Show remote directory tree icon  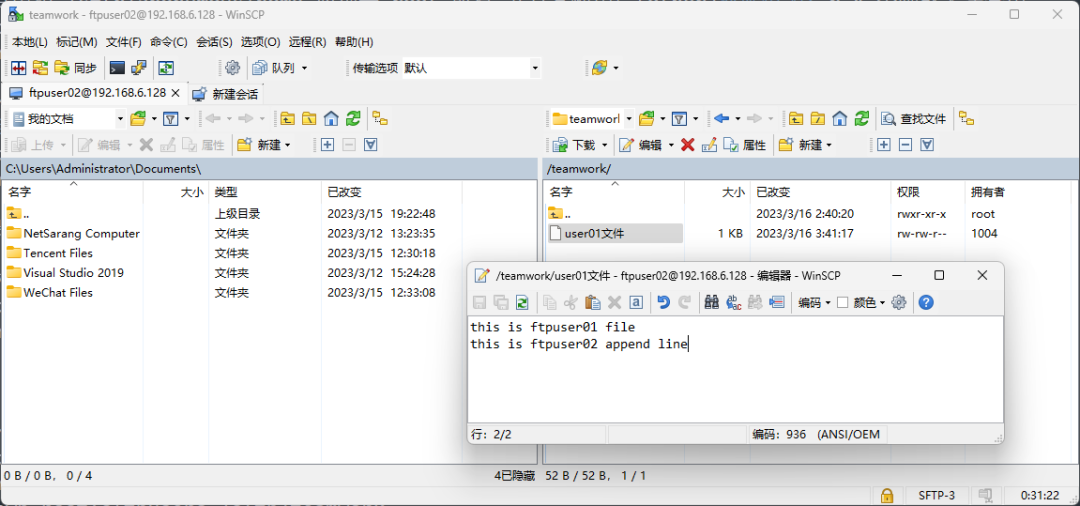pos(967,118)
